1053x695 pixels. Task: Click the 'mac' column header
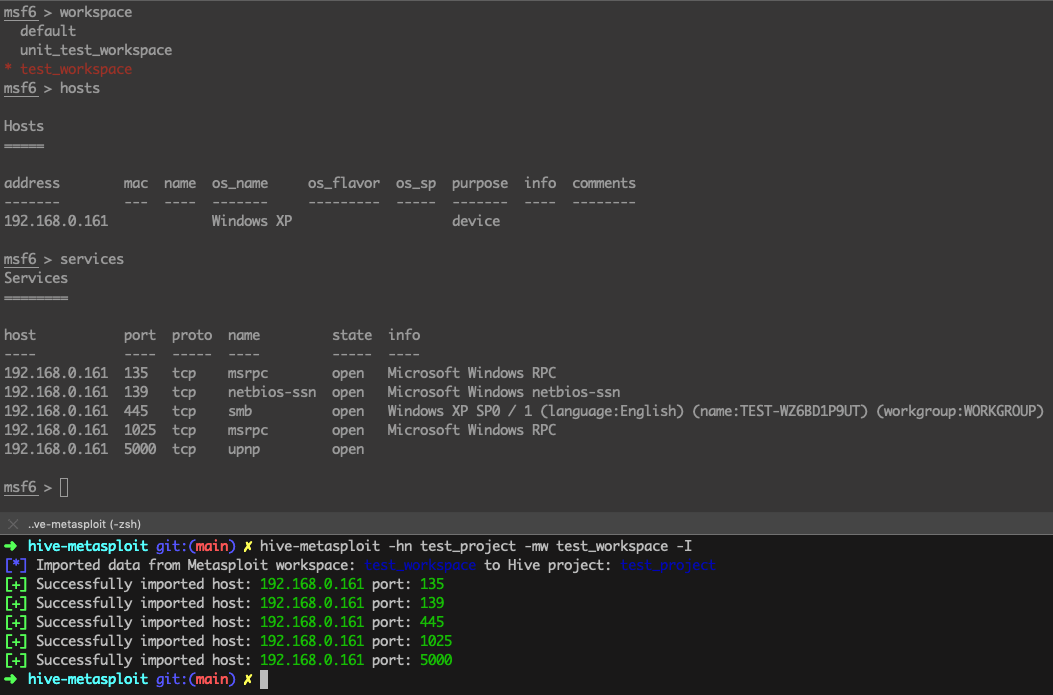pyautogui.click(x=136, y=183)
